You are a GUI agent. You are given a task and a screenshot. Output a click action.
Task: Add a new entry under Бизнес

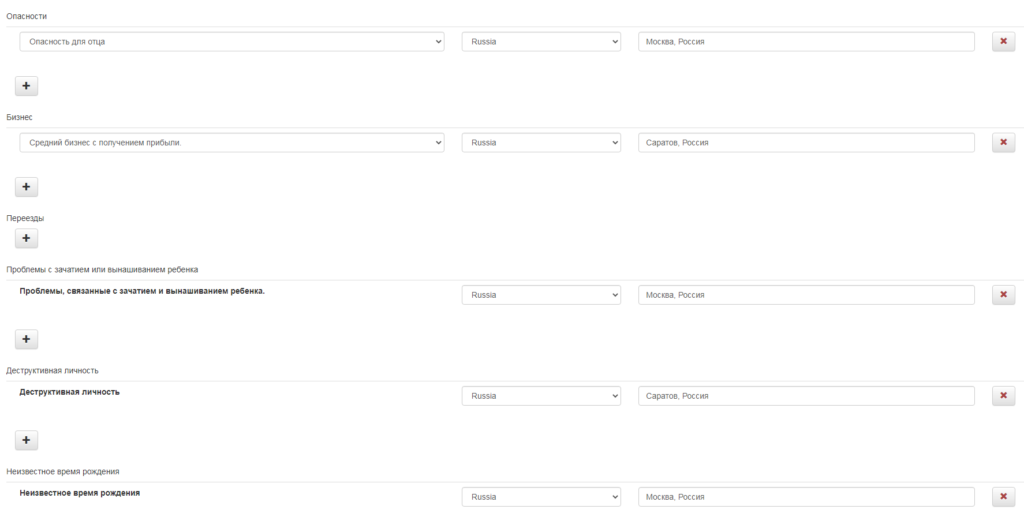[27, 187]
